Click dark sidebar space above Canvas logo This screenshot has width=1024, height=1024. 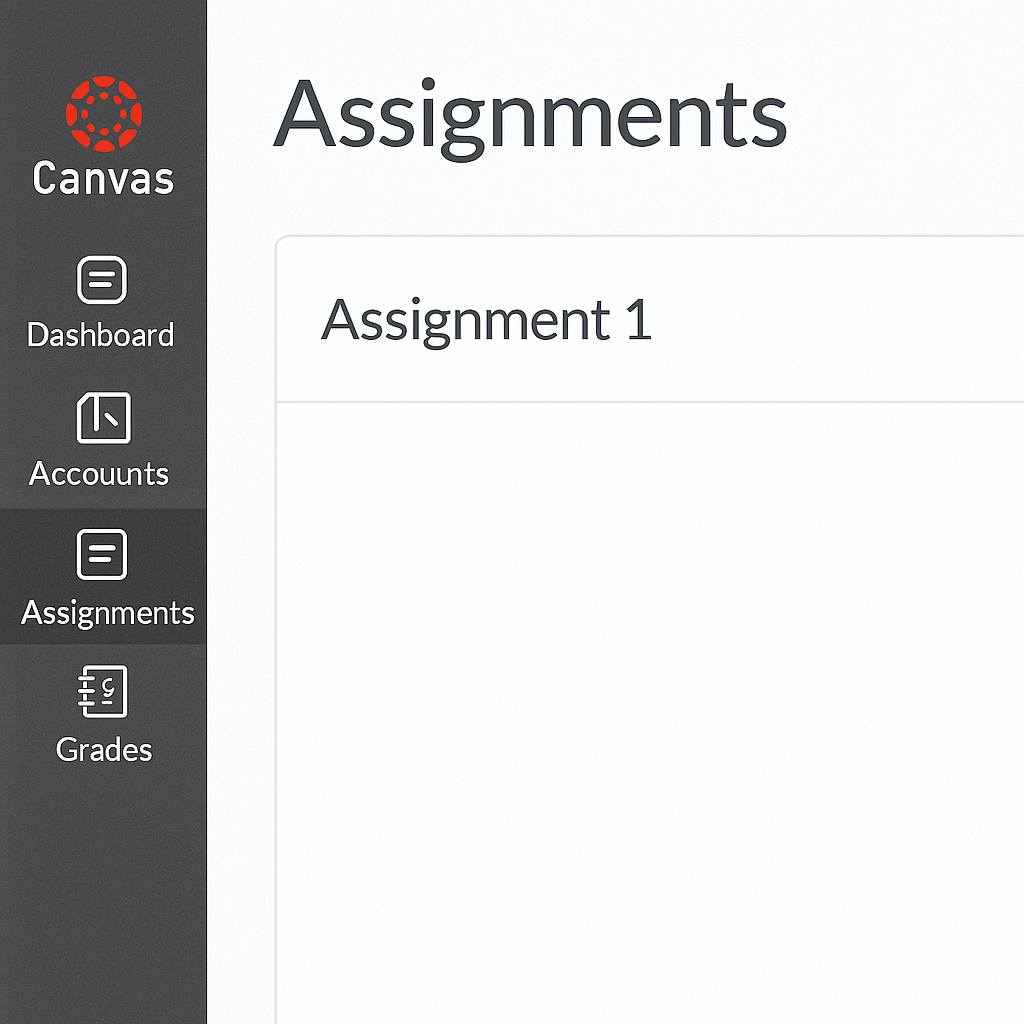(x=103, y=35)
